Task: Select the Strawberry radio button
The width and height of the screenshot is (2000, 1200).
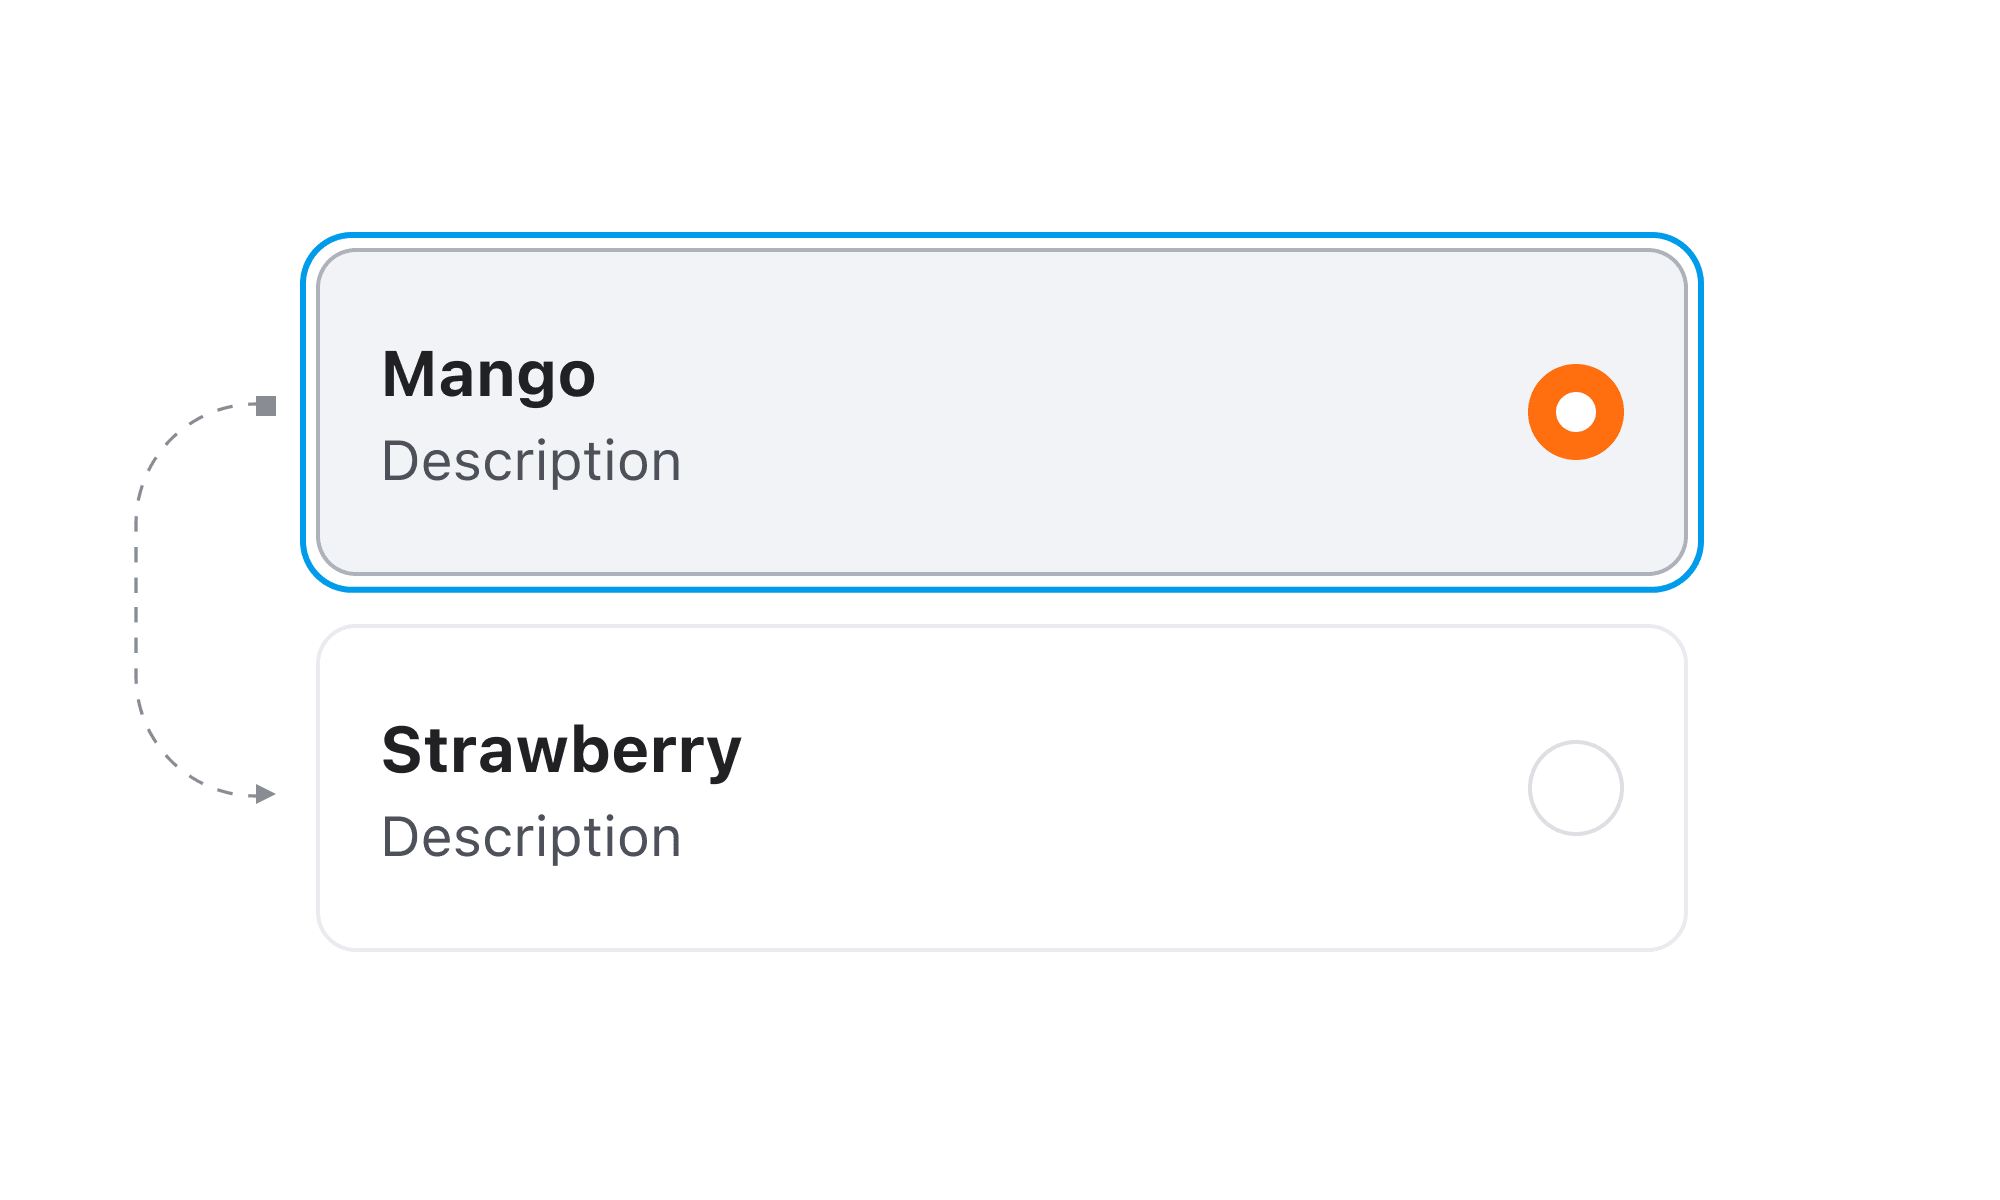Action: (1575, 788)
